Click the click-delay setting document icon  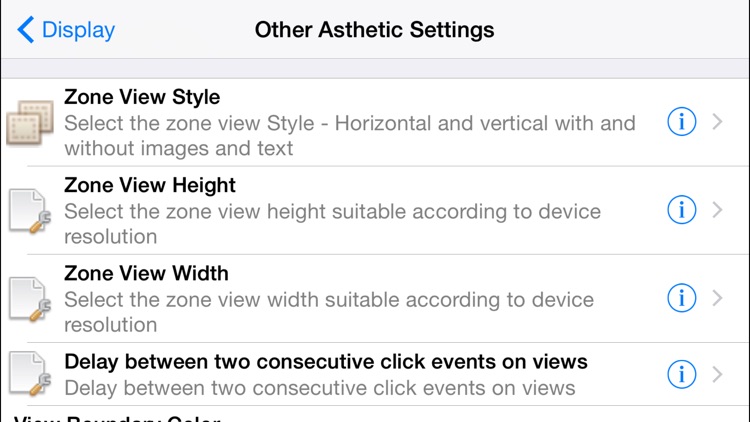pos(28,375)
